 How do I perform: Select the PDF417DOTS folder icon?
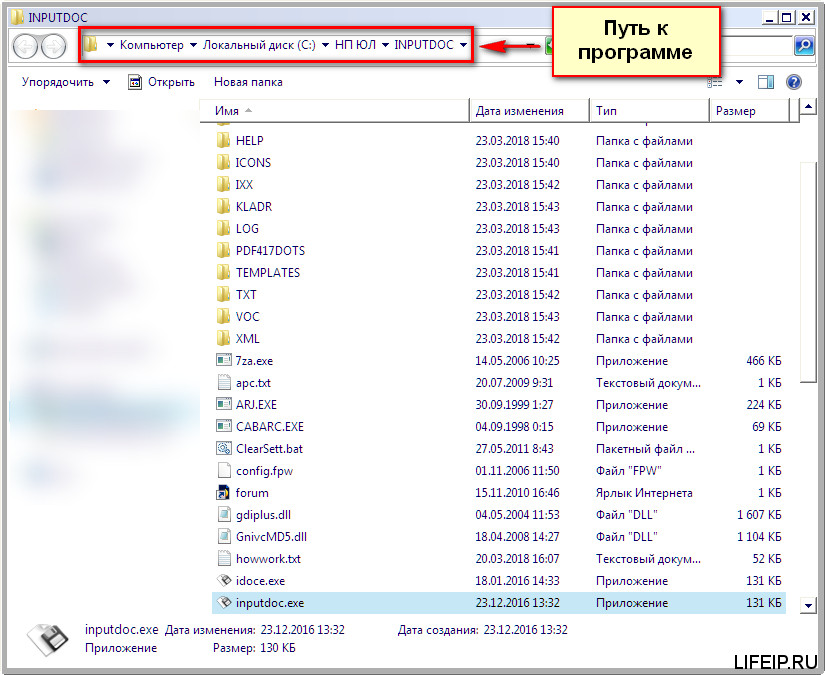223,250
